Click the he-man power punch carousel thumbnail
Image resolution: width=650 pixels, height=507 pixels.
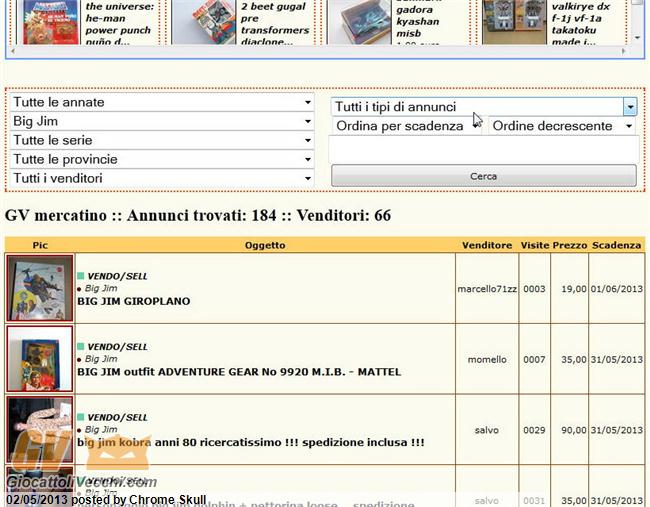click(51, 22)
